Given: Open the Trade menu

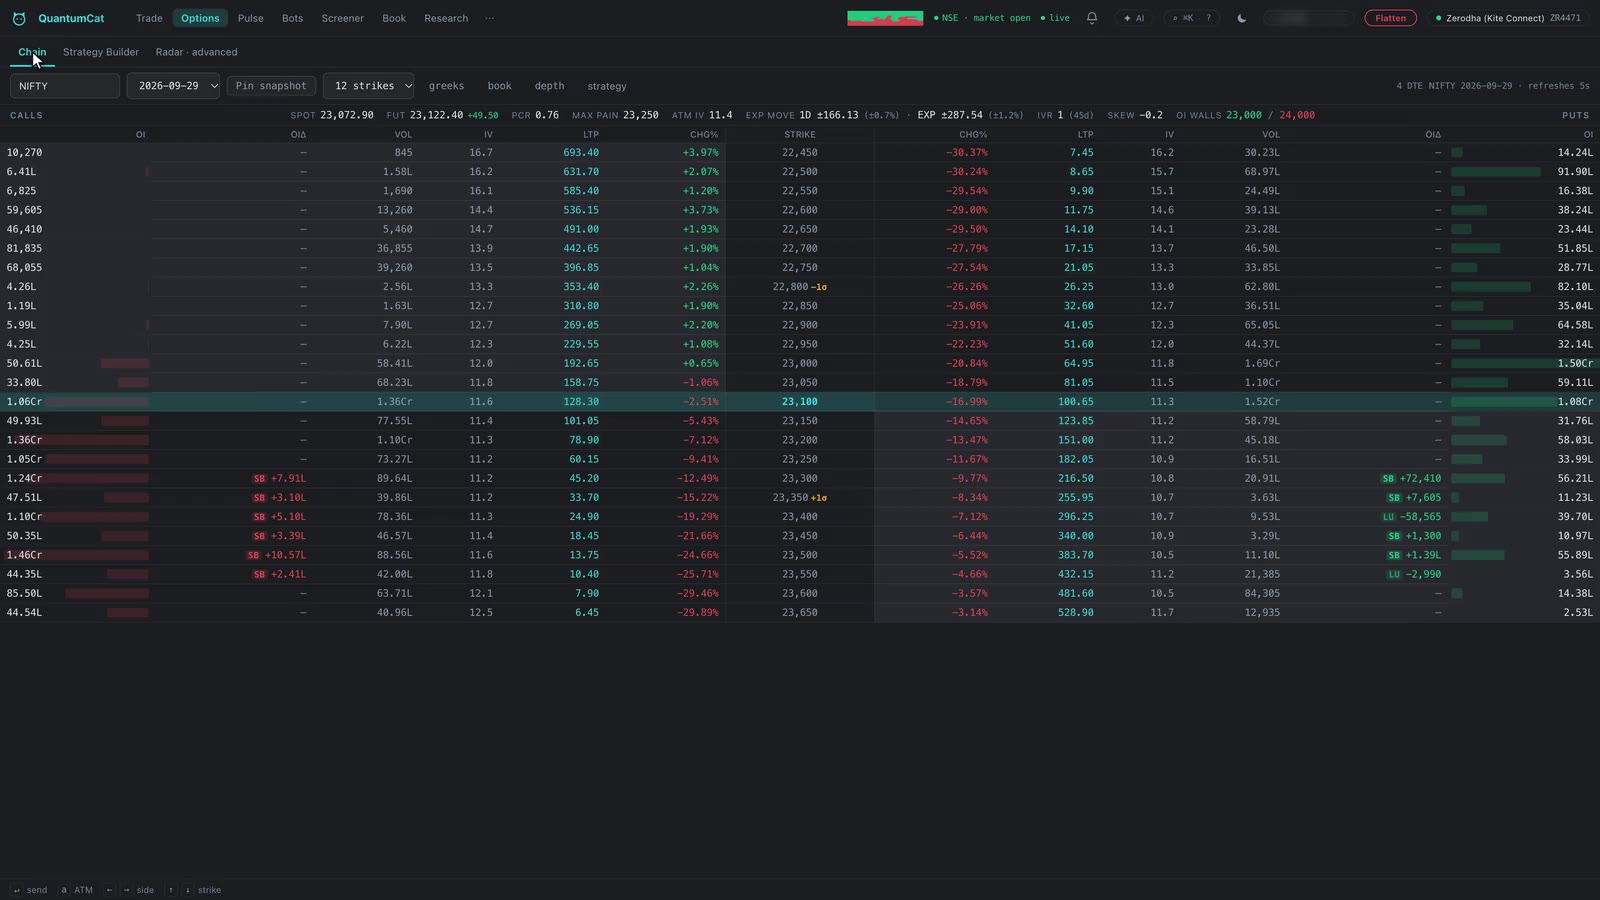Looking at the screenshot, I should pos(149,18).
